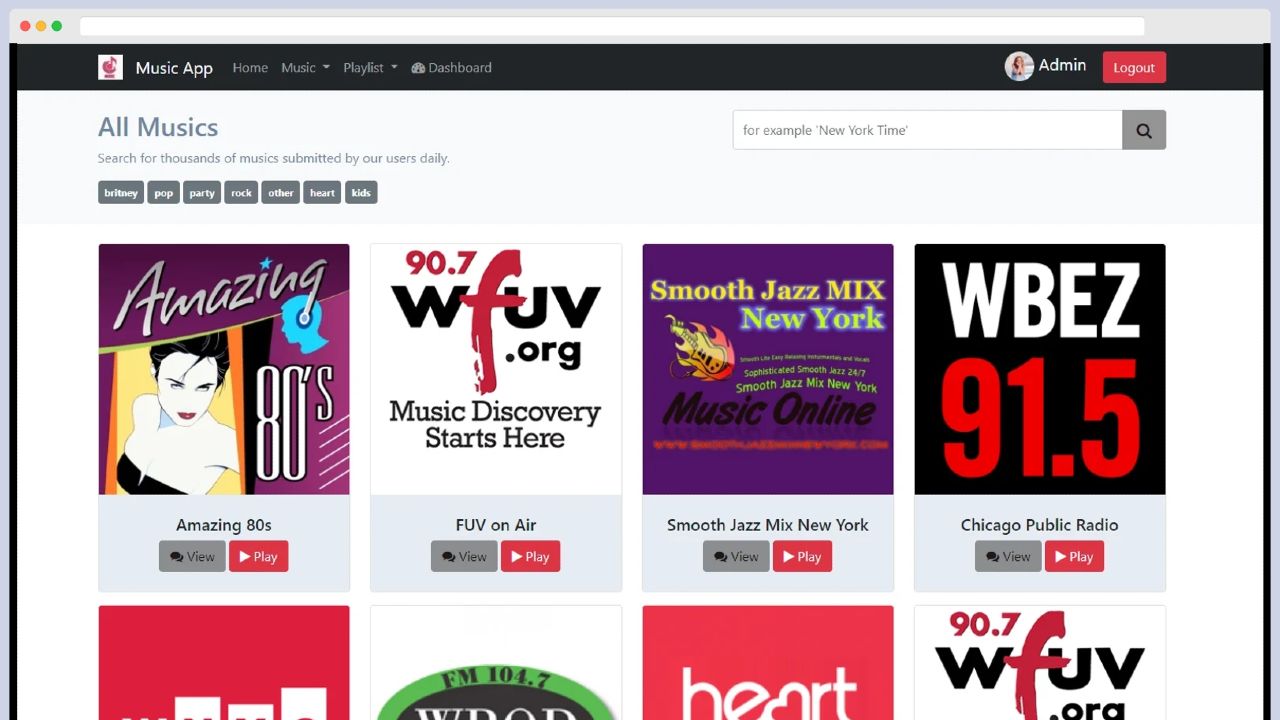Viewport: 1280px width, 720px height.
Task: Expand the Music dropdown menu
Action: [x=305, y=68]
